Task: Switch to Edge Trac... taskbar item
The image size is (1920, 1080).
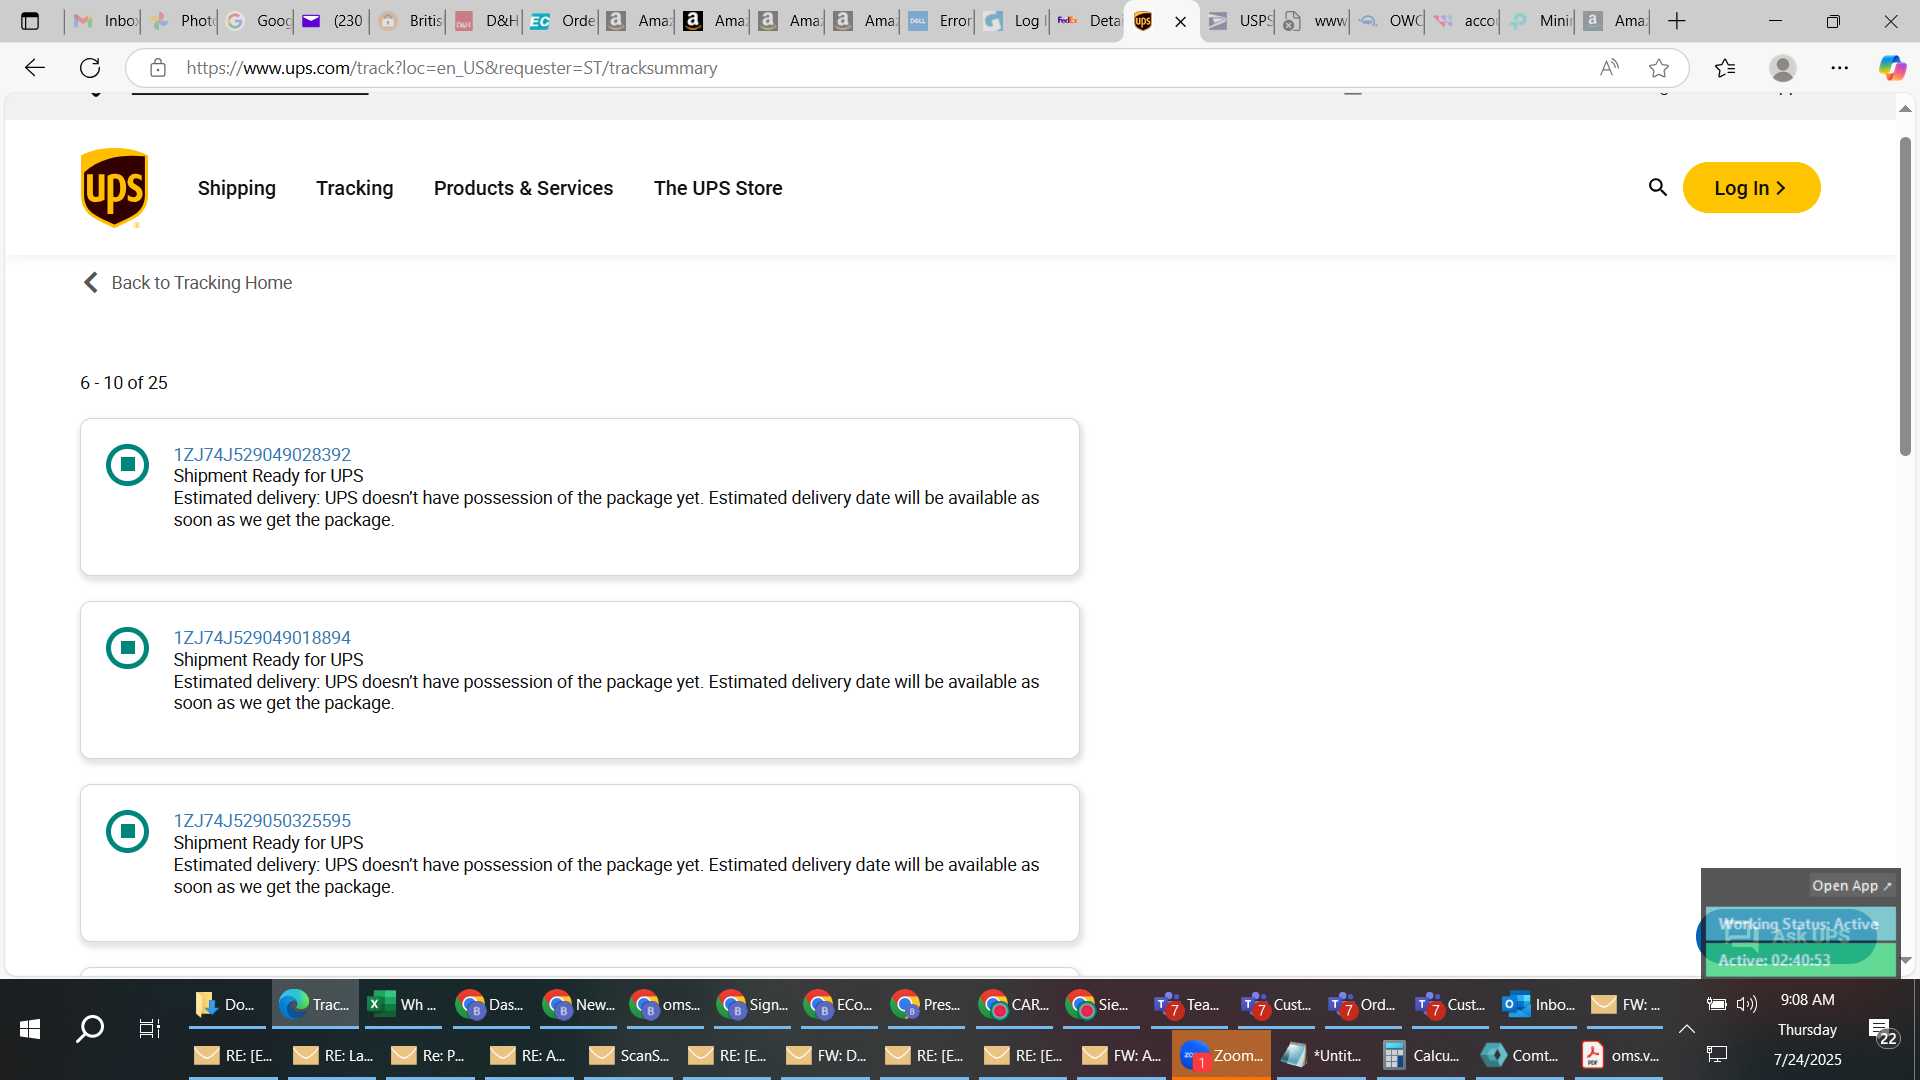Action: point(315,1004)
